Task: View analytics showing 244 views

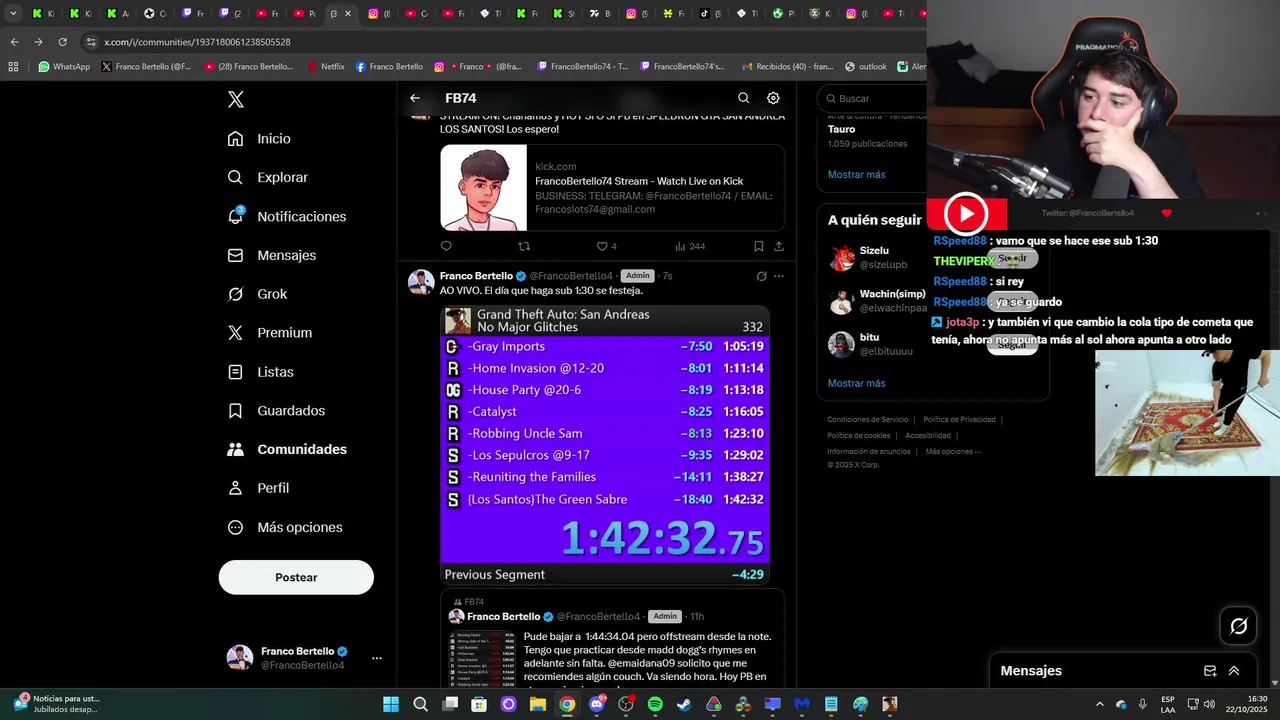Action: [x=690, y=246]
